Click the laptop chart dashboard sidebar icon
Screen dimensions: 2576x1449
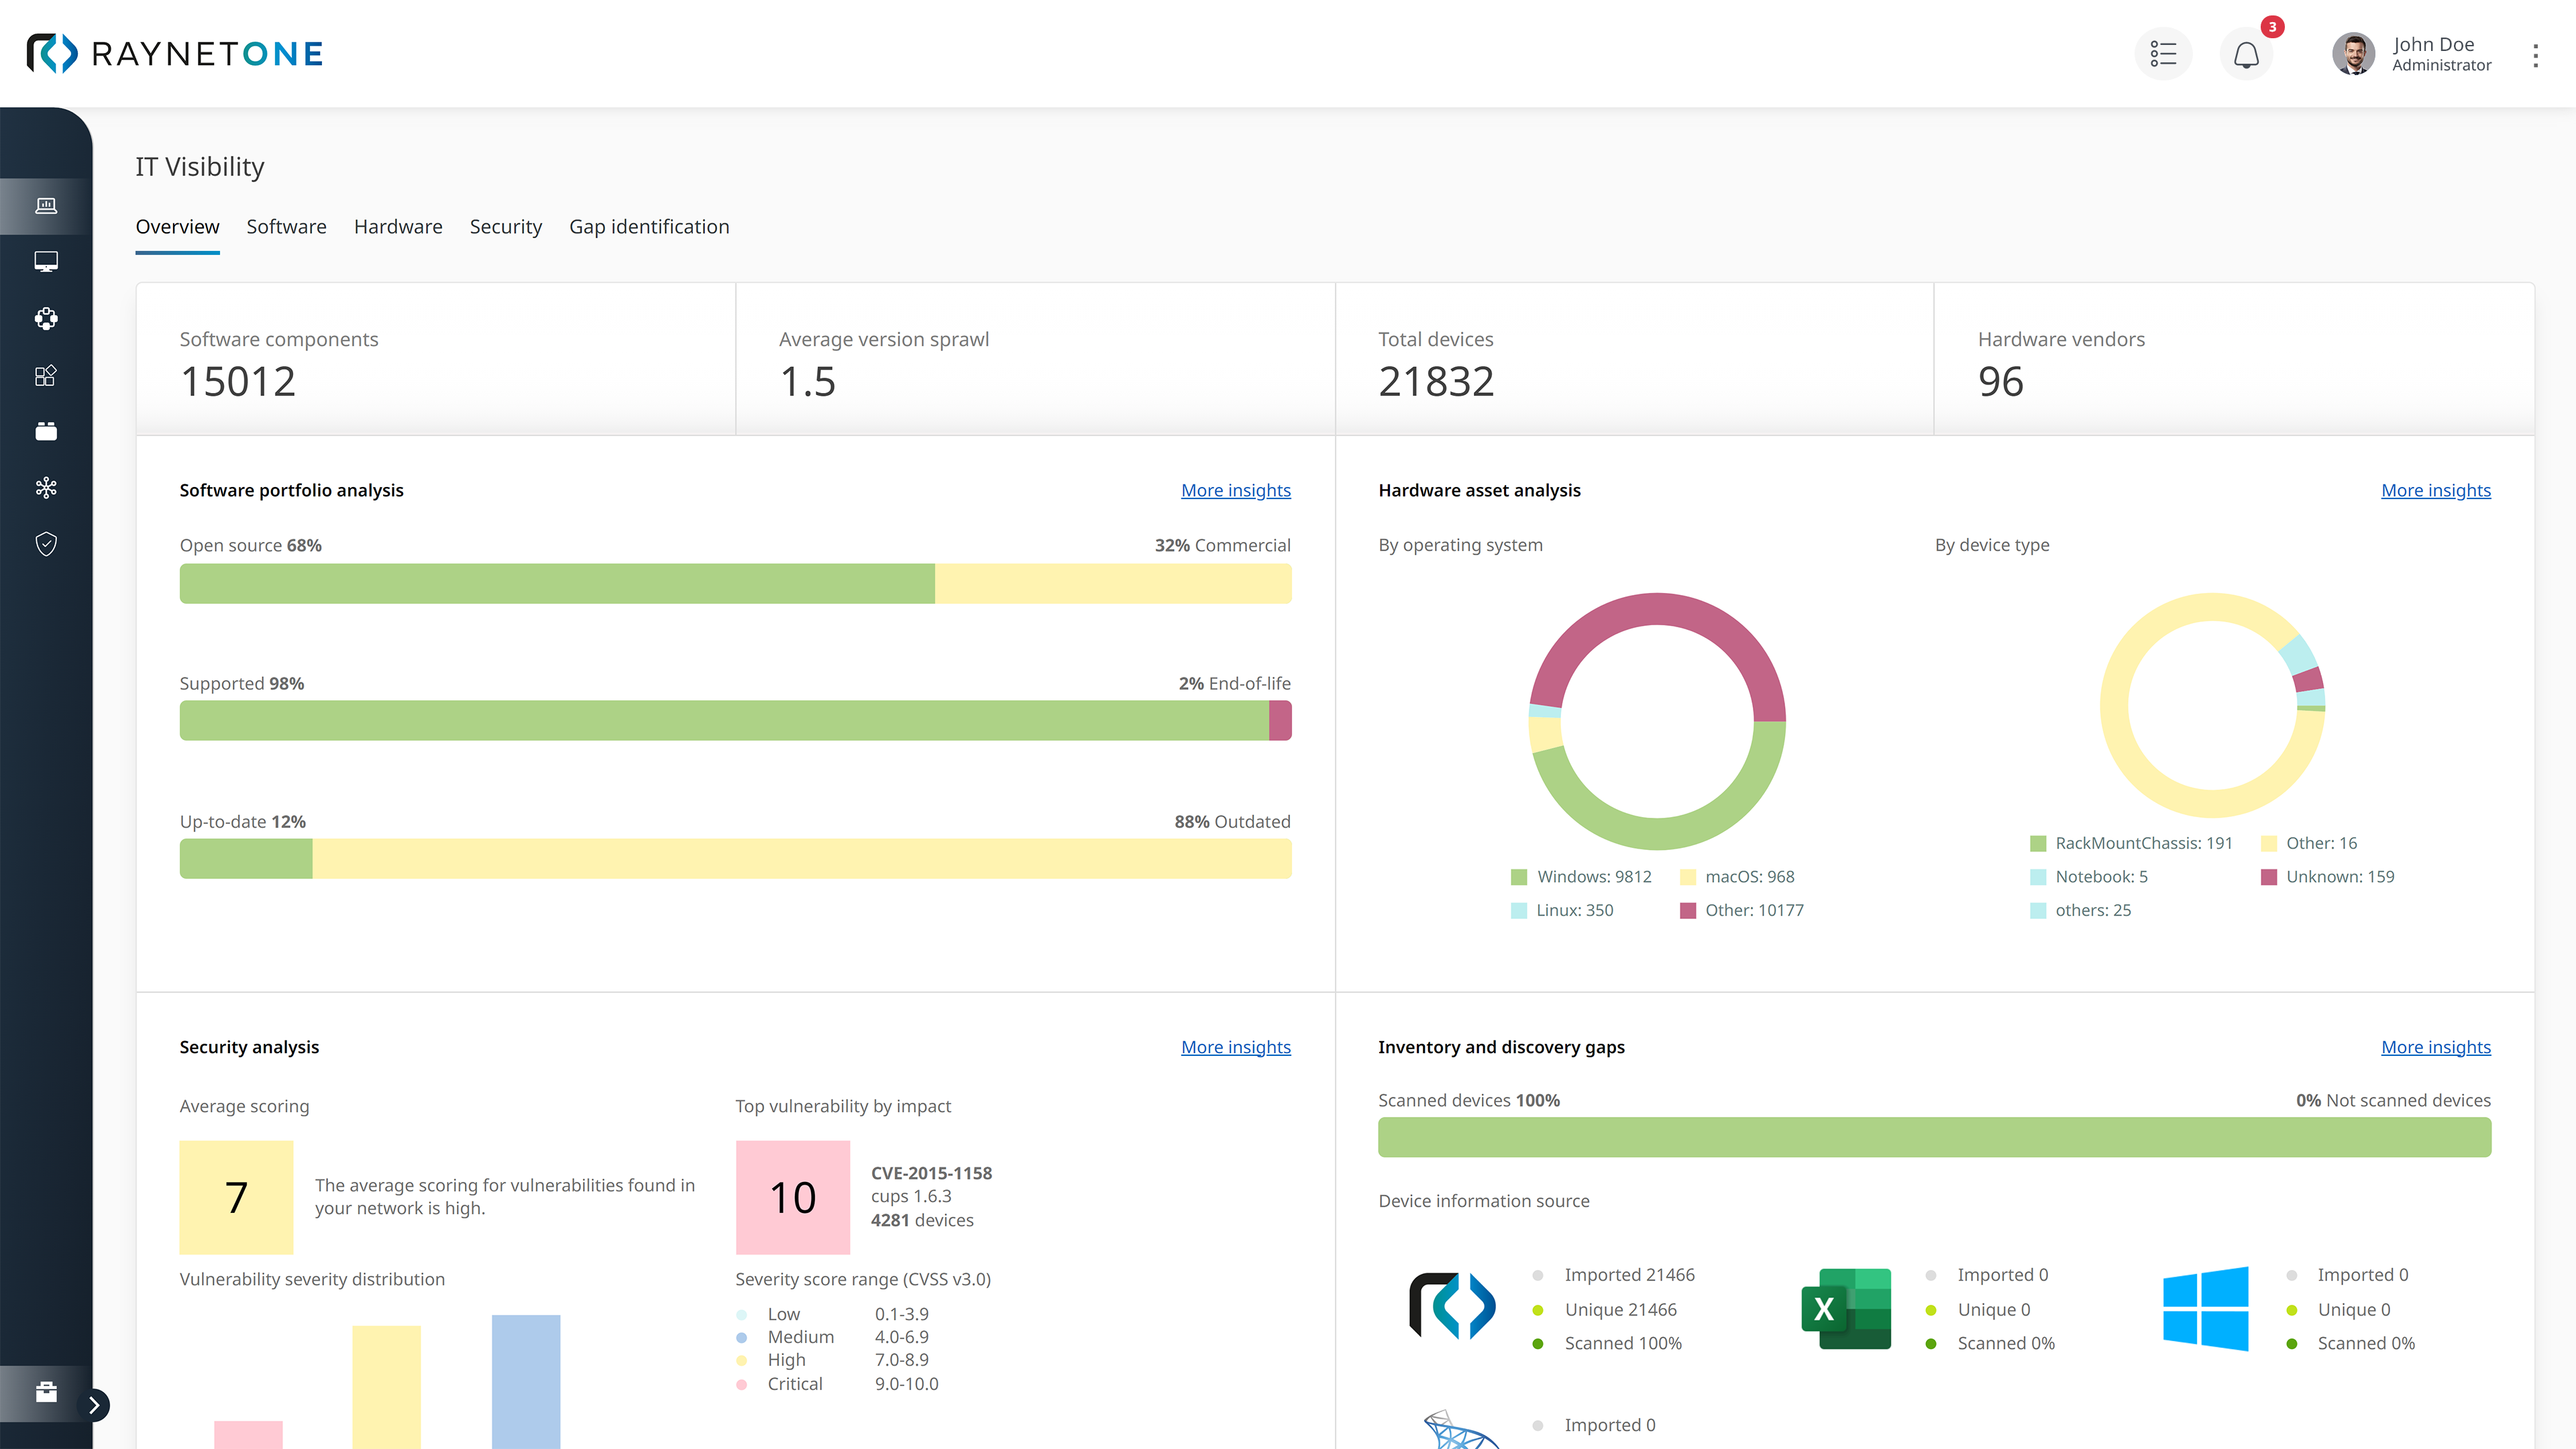coord(46,206)
